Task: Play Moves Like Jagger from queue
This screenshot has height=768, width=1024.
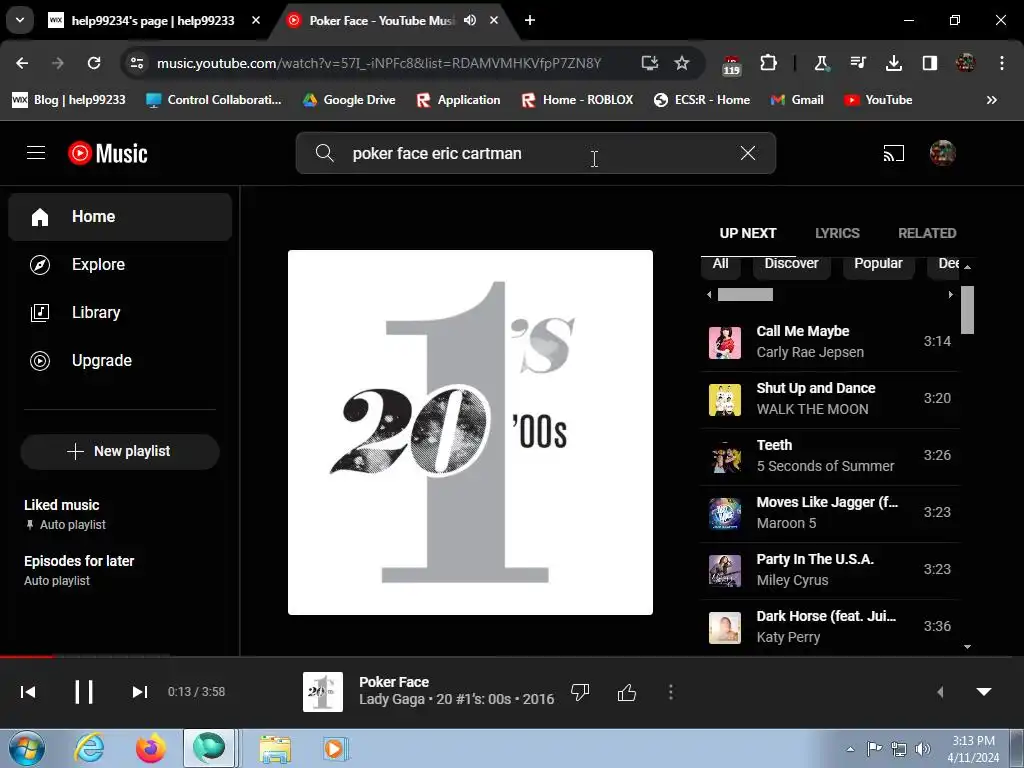Action: click(830, 513)
